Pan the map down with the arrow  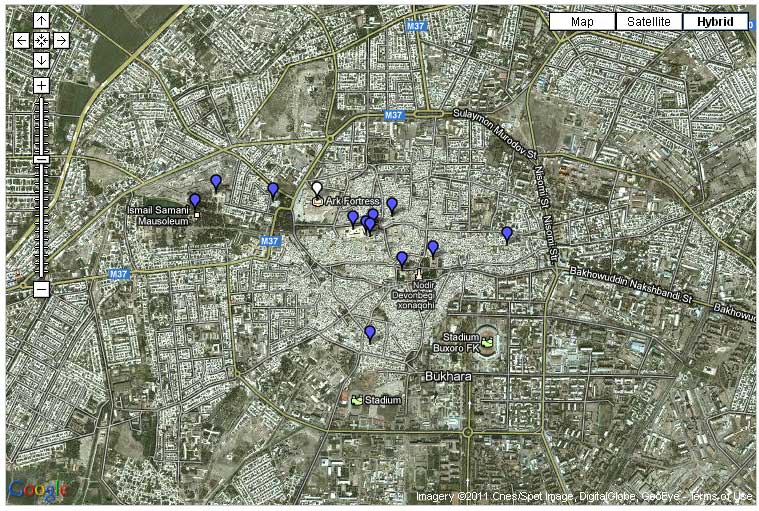tap(41, 61)
